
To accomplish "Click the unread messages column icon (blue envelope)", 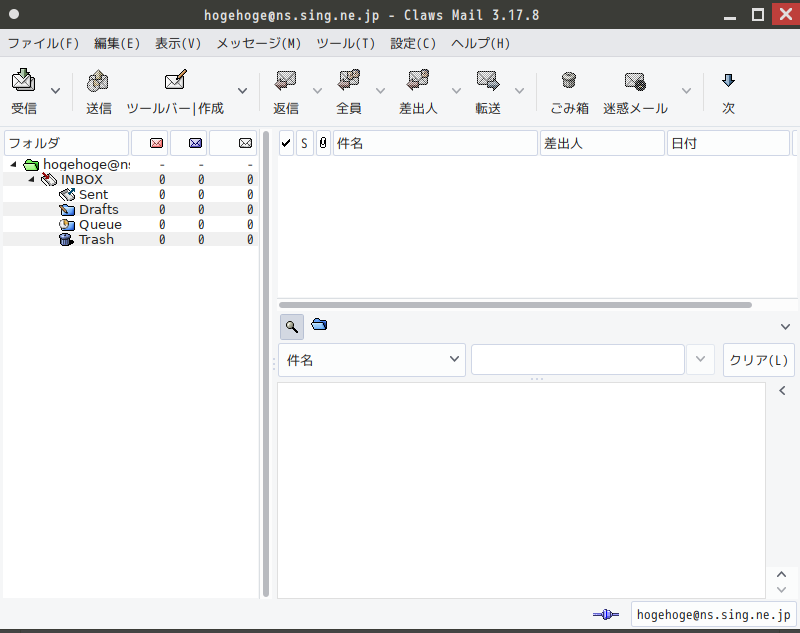I will (x=195, y=143).
